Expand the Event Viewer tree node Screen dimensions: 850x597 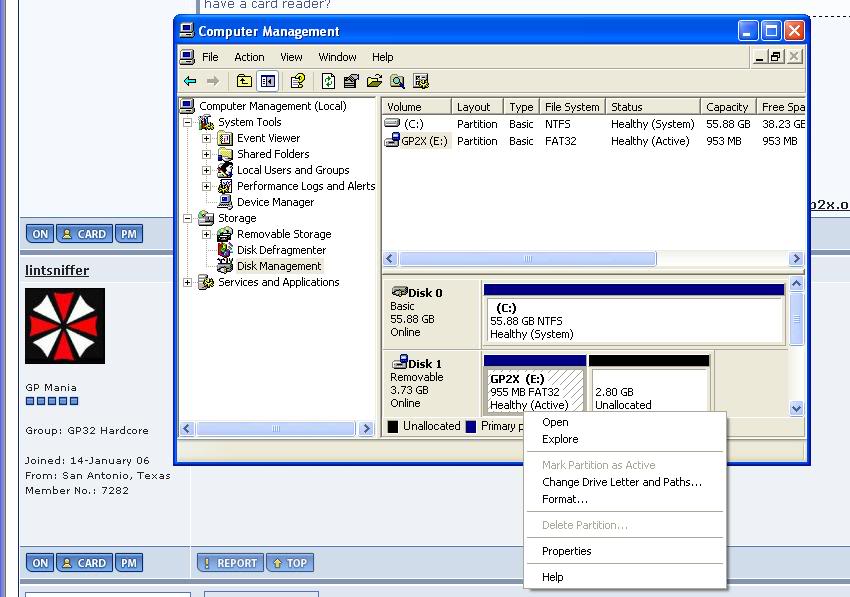[x=207, y=138]
